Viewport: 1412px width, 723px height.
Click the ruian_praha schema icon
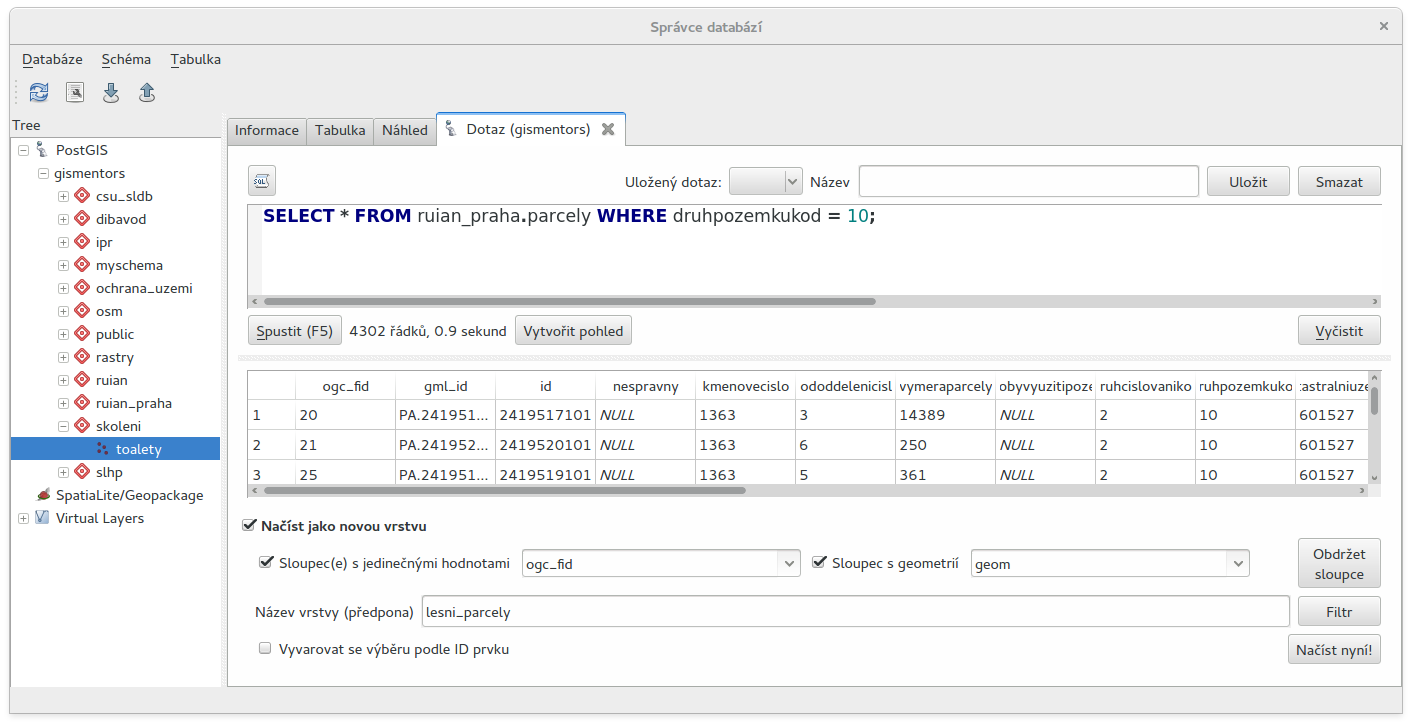82,403
